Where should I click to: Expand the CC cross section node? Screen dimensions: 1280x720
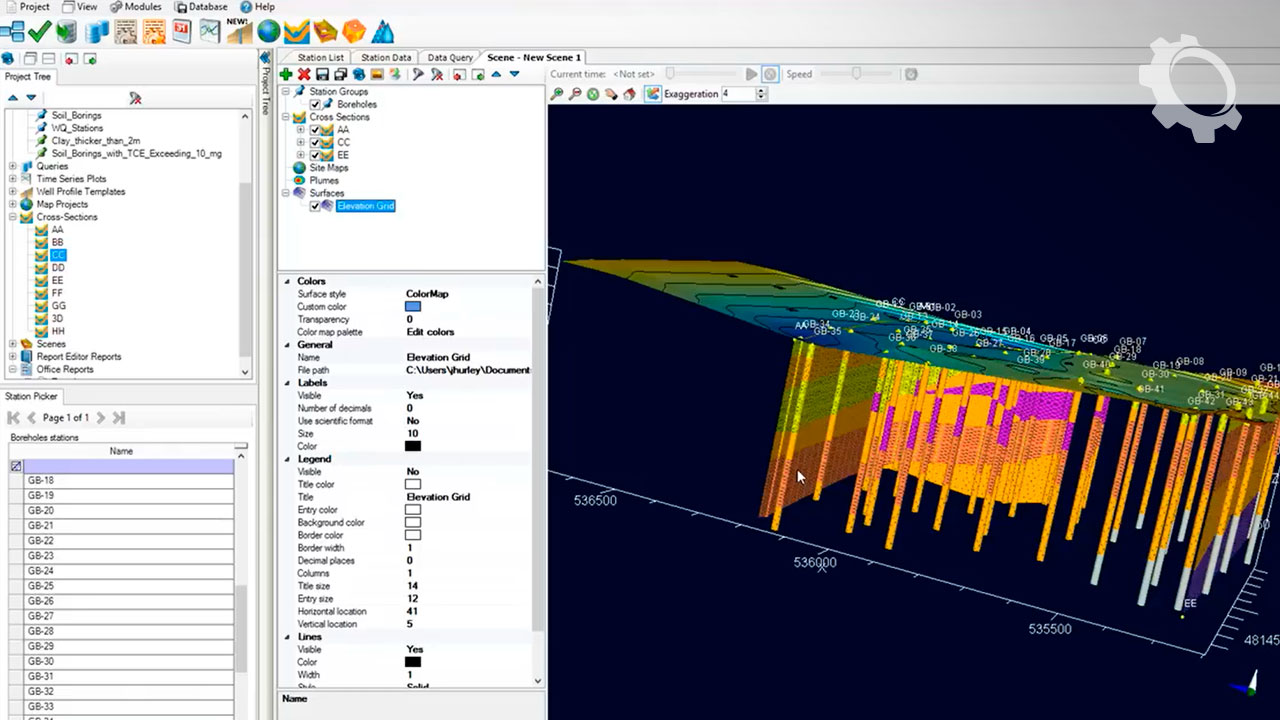[300, 143]
